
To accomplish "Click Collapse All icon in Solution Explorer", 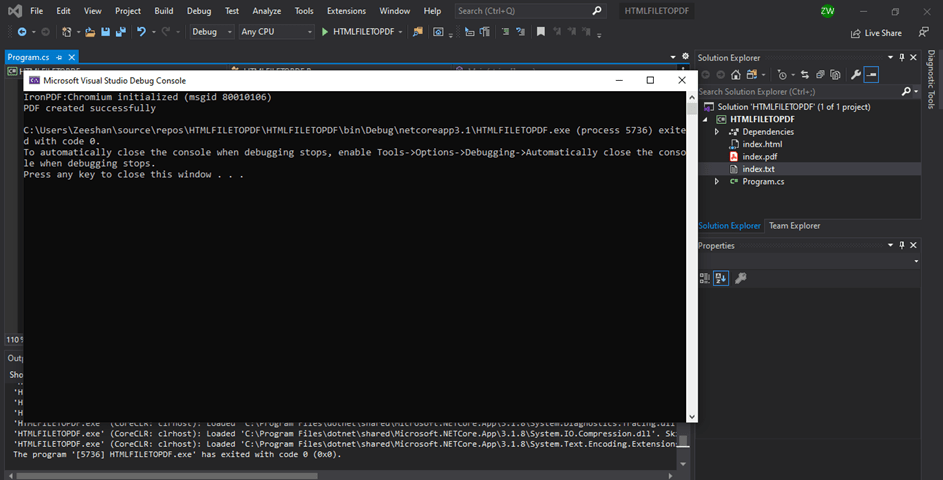I will pos(820,75).
